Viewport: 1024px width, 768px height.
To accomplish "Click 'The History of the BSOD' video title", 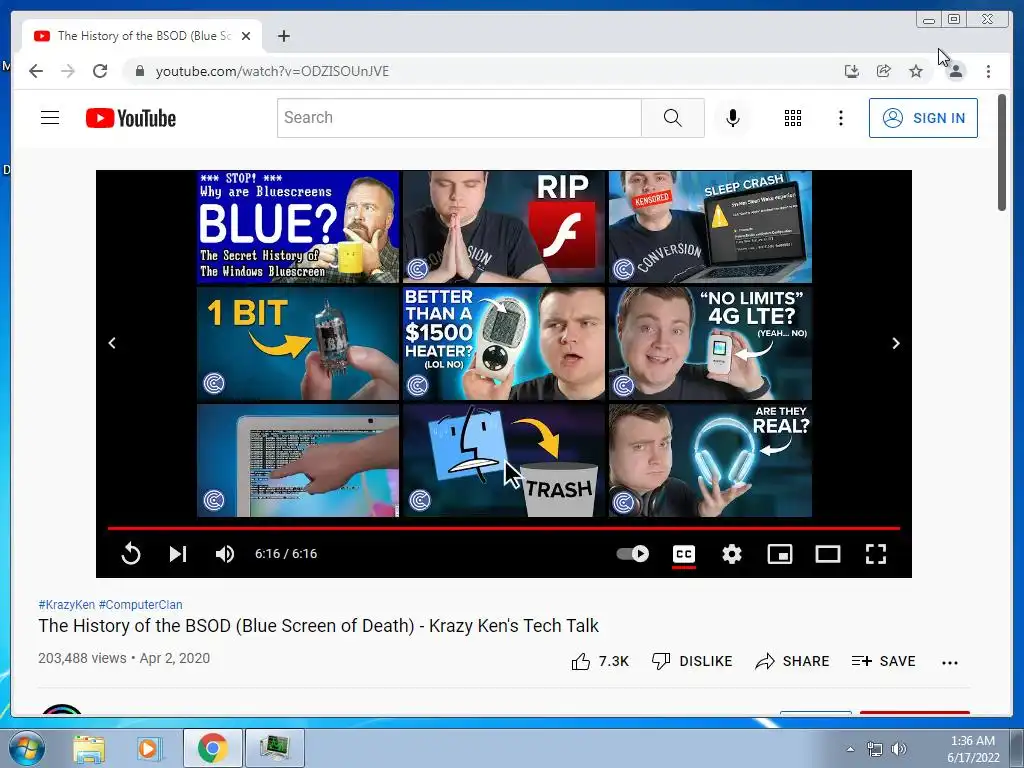I will point(318,626).
